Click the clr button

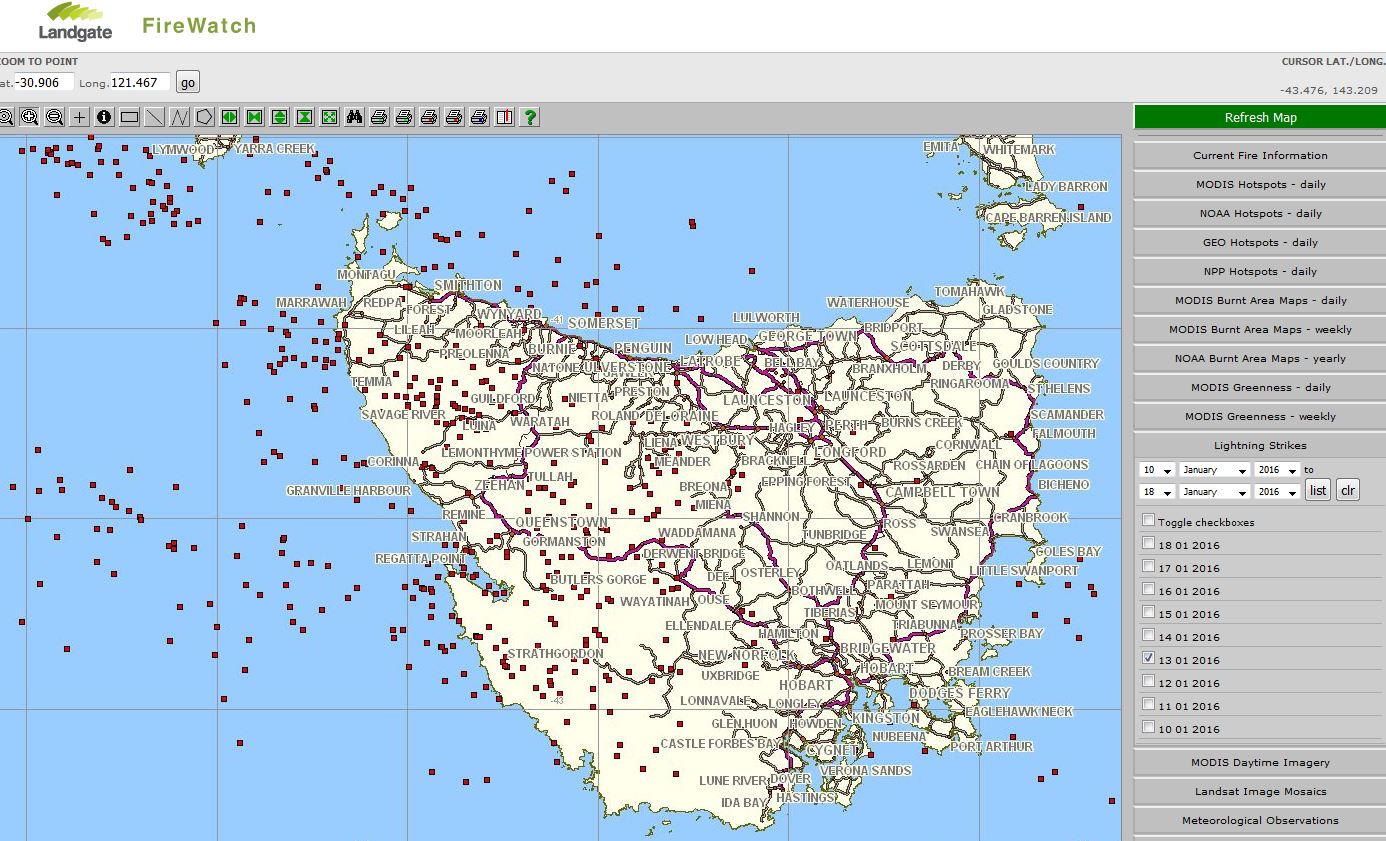click(1348, 490)
